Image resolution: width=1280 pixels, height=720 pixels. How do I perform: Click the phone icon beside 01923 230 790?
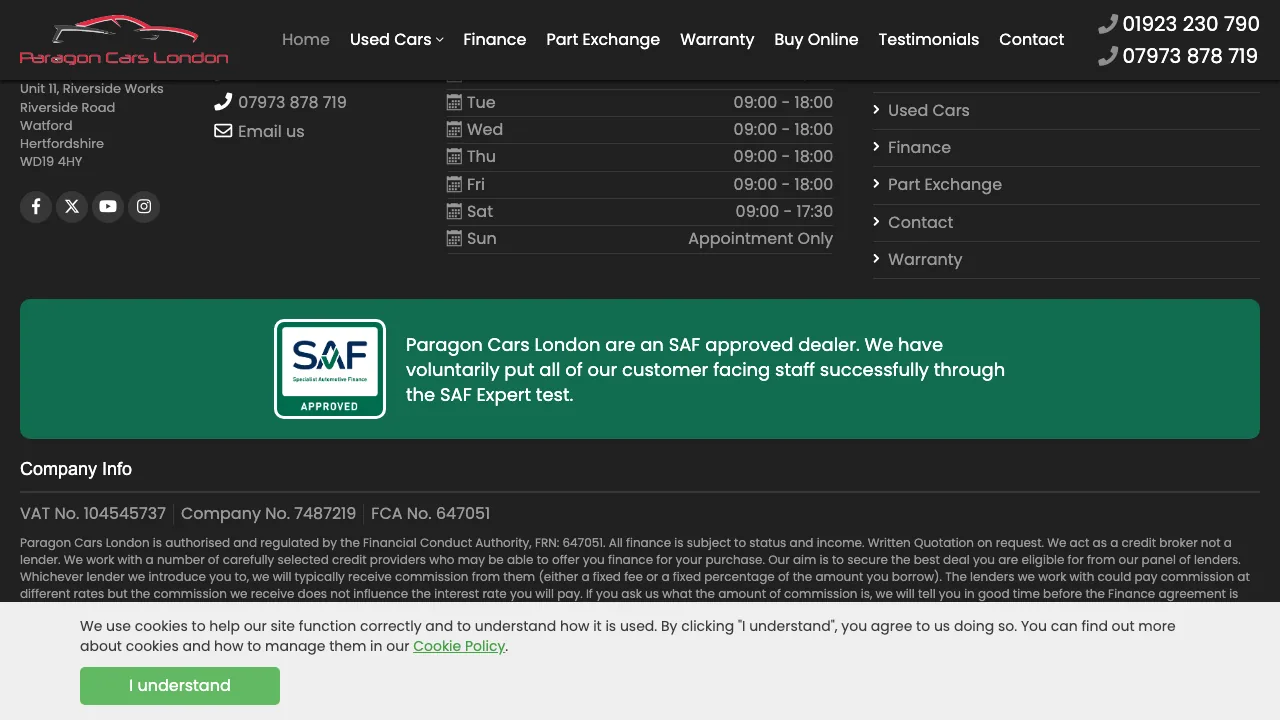(x=1108, y=23)
